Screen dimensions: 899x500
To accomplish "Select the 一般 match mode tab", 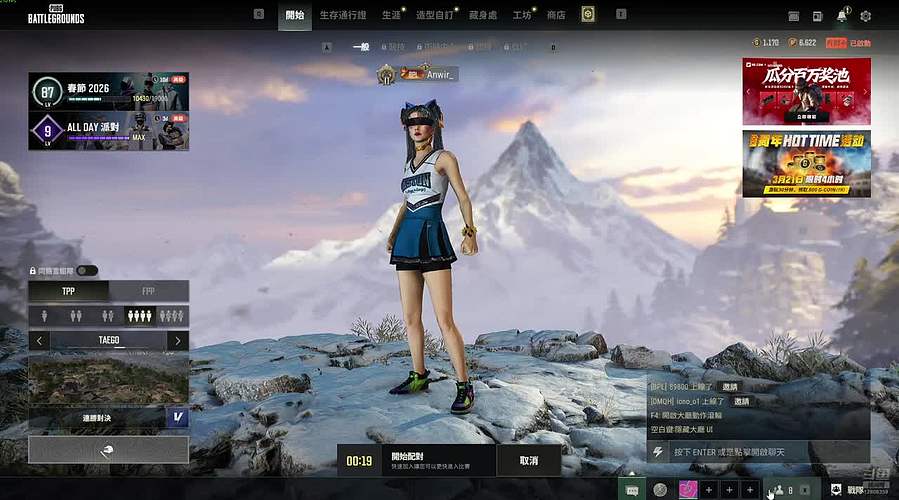I will pos(361,47).
